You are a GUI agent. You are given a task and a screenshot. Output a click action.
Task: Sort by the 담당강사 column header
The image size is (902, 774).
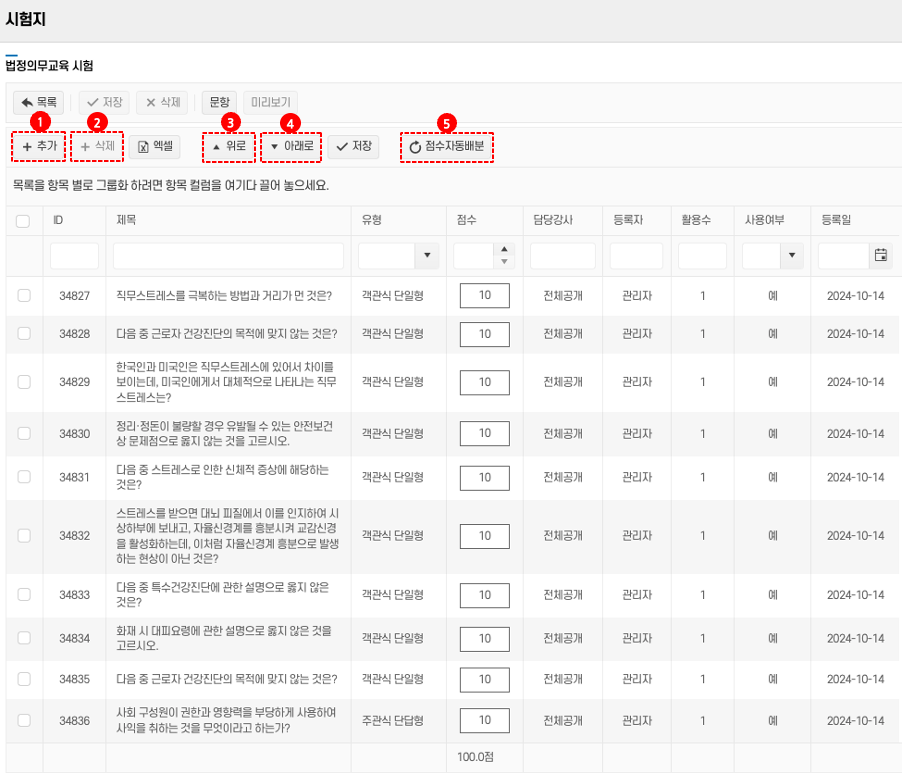(x=553, y=220)
